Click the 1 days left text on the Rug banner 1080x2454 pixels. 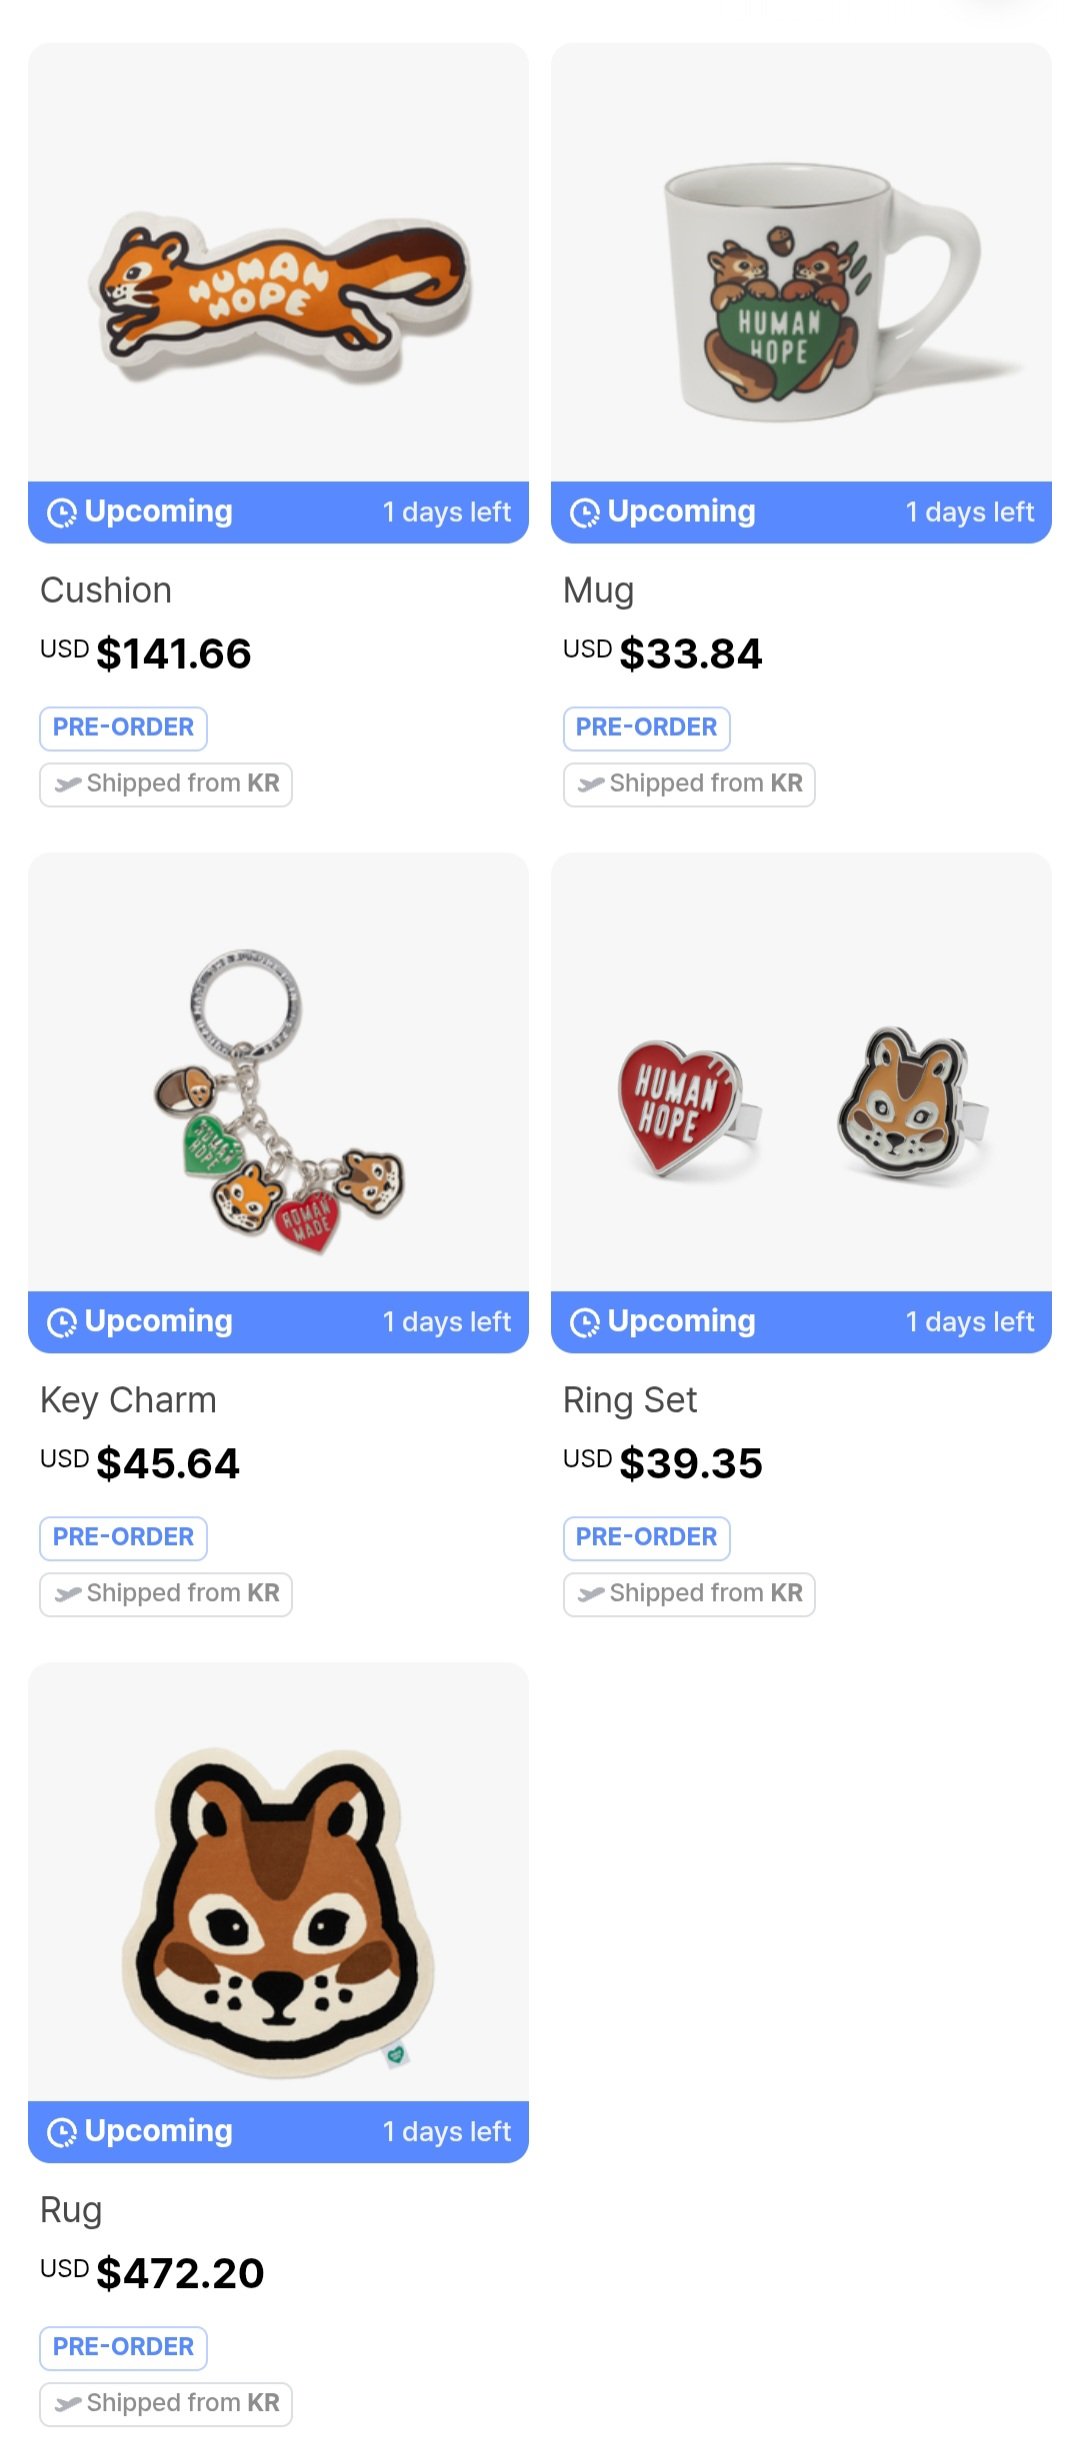[447, 2131]
